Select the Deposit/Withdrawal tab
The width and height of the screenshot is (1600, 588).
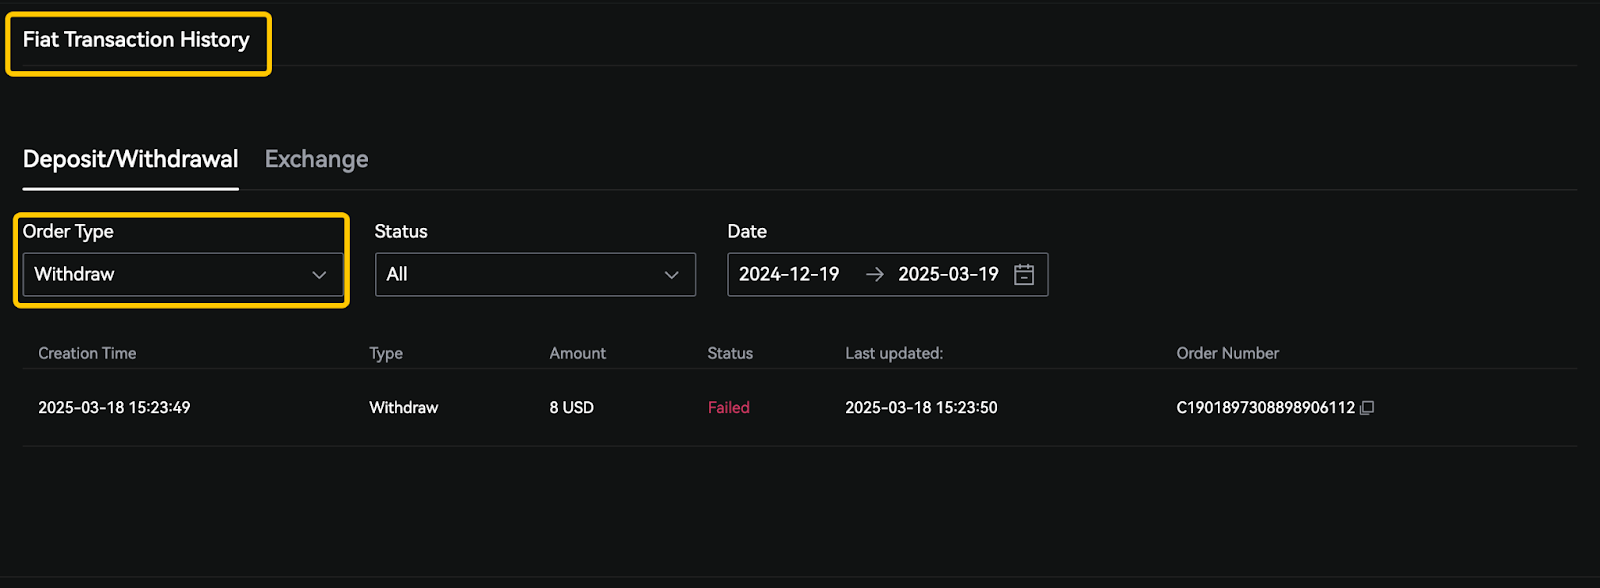(x=130, y=159)
